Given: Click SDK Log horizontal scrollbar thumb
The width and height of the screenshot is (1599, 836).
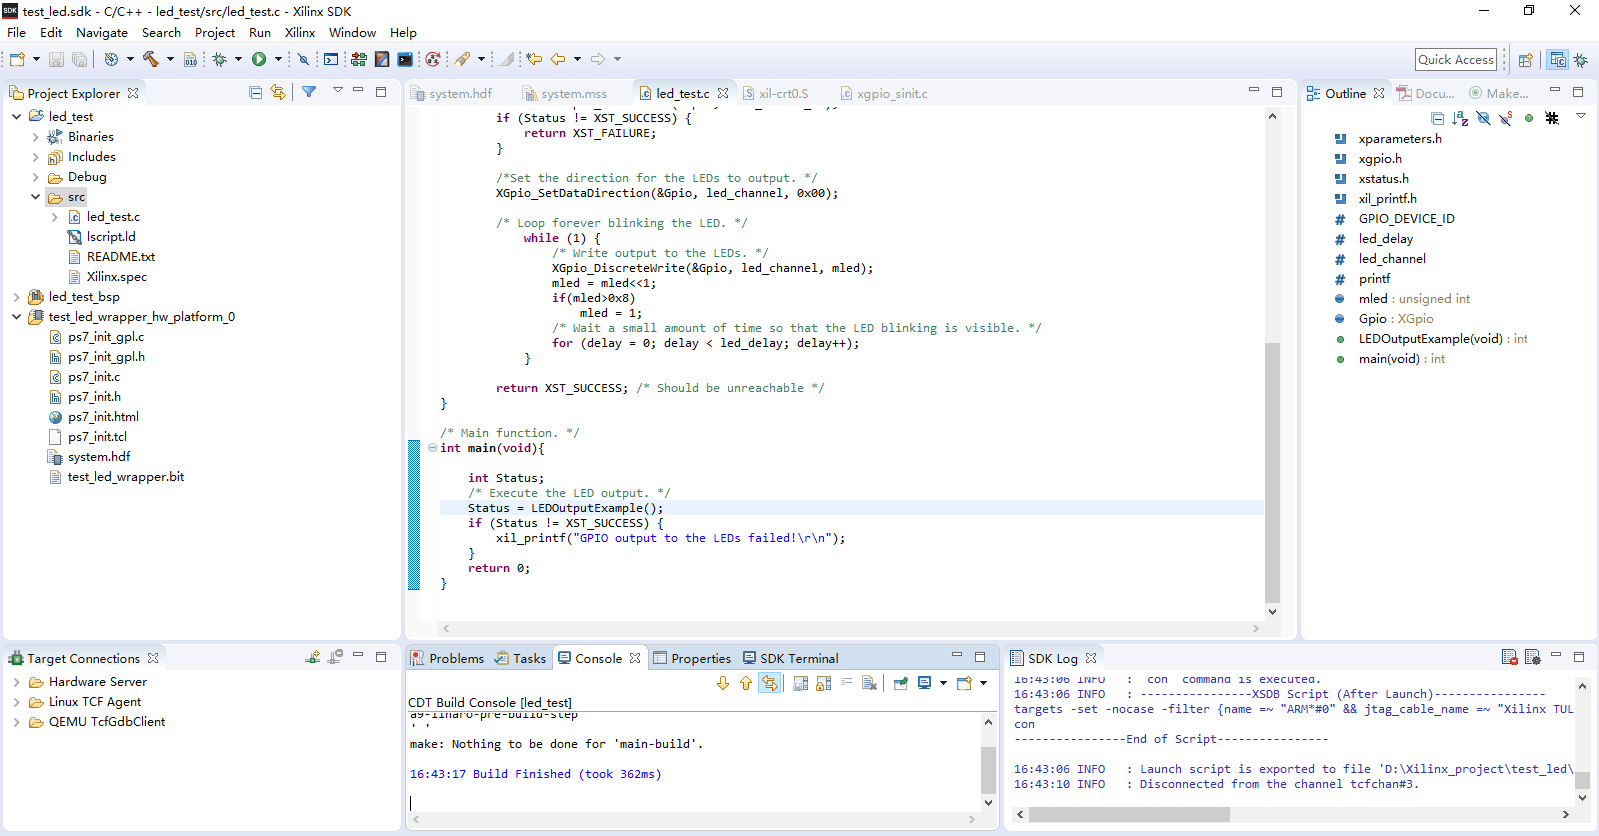Looking at the screenshot, I should [1129, 814].
